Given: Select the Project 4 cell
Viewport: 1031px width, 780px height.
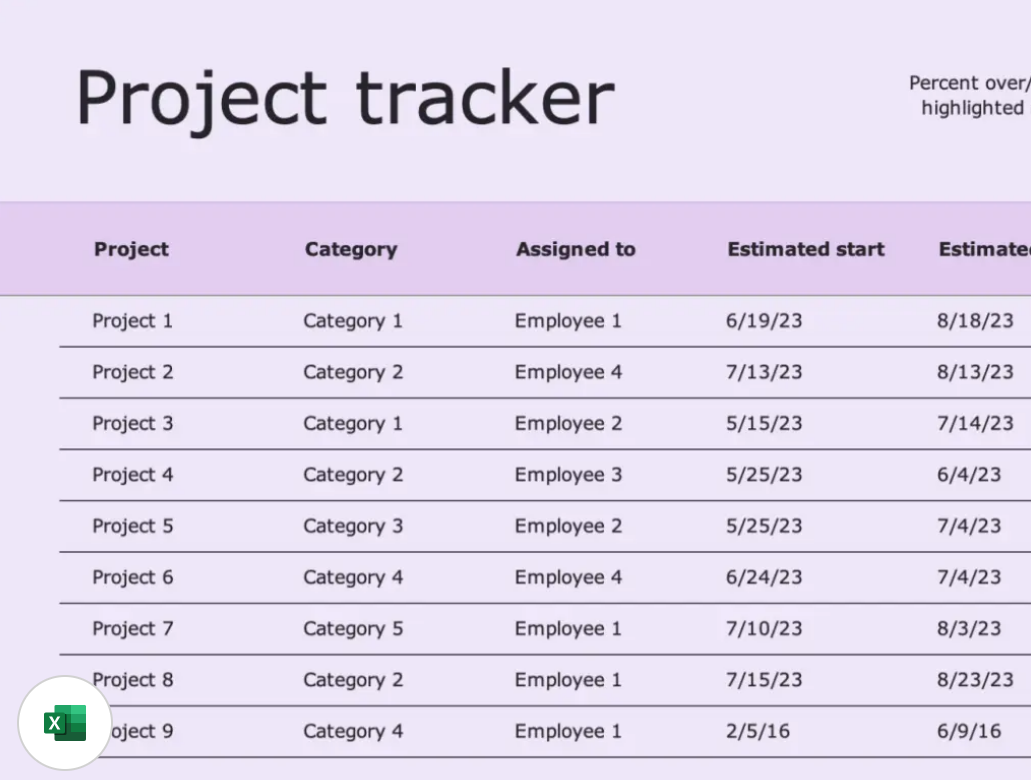Looking at the screenshot, I should pyautogui.click(x=133, y=475).
